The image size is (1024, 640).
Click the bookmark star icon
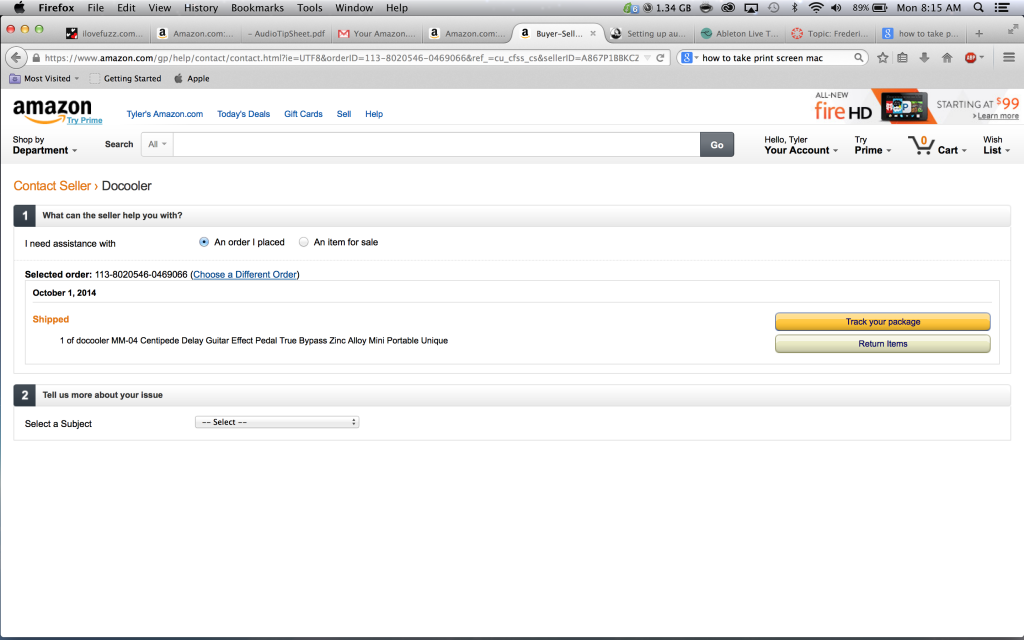(882, 58)
